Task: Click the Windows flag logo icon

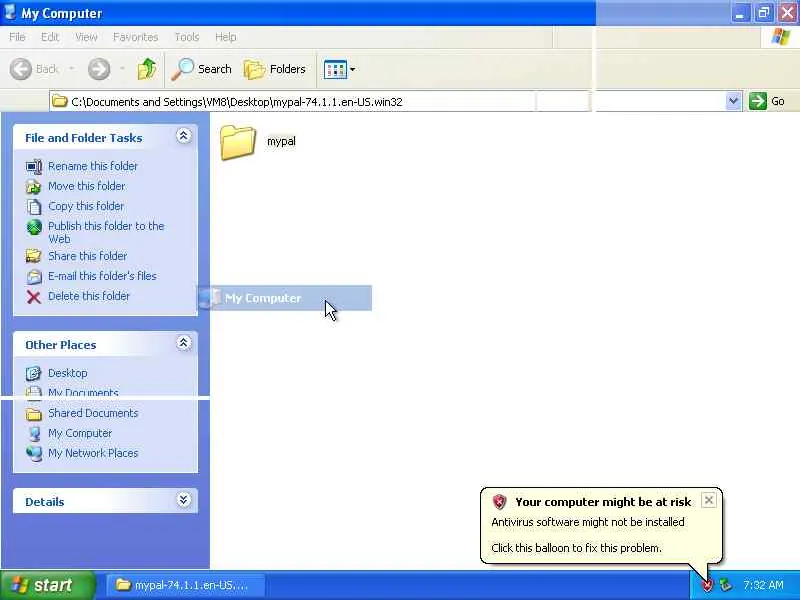Action: pos(780,37)
